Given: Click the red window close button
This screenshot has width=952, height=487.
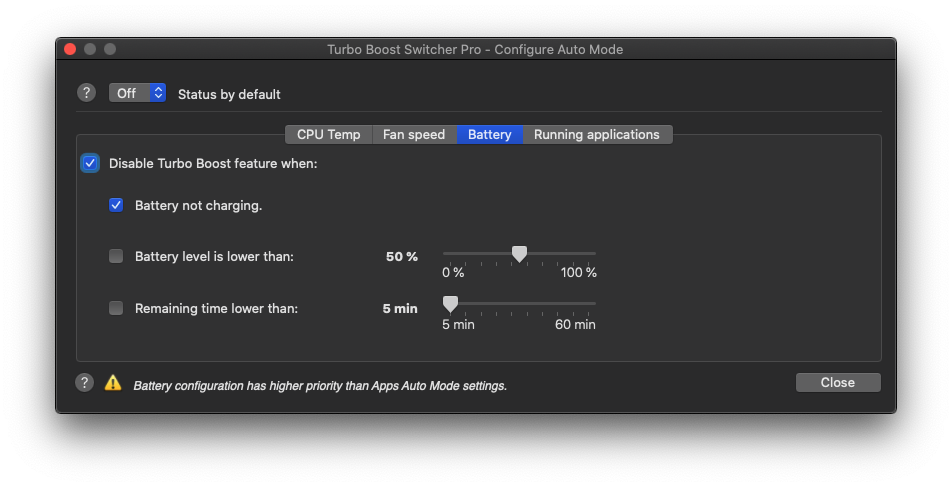Looking at the screenshot, I should tap(70, 49).
